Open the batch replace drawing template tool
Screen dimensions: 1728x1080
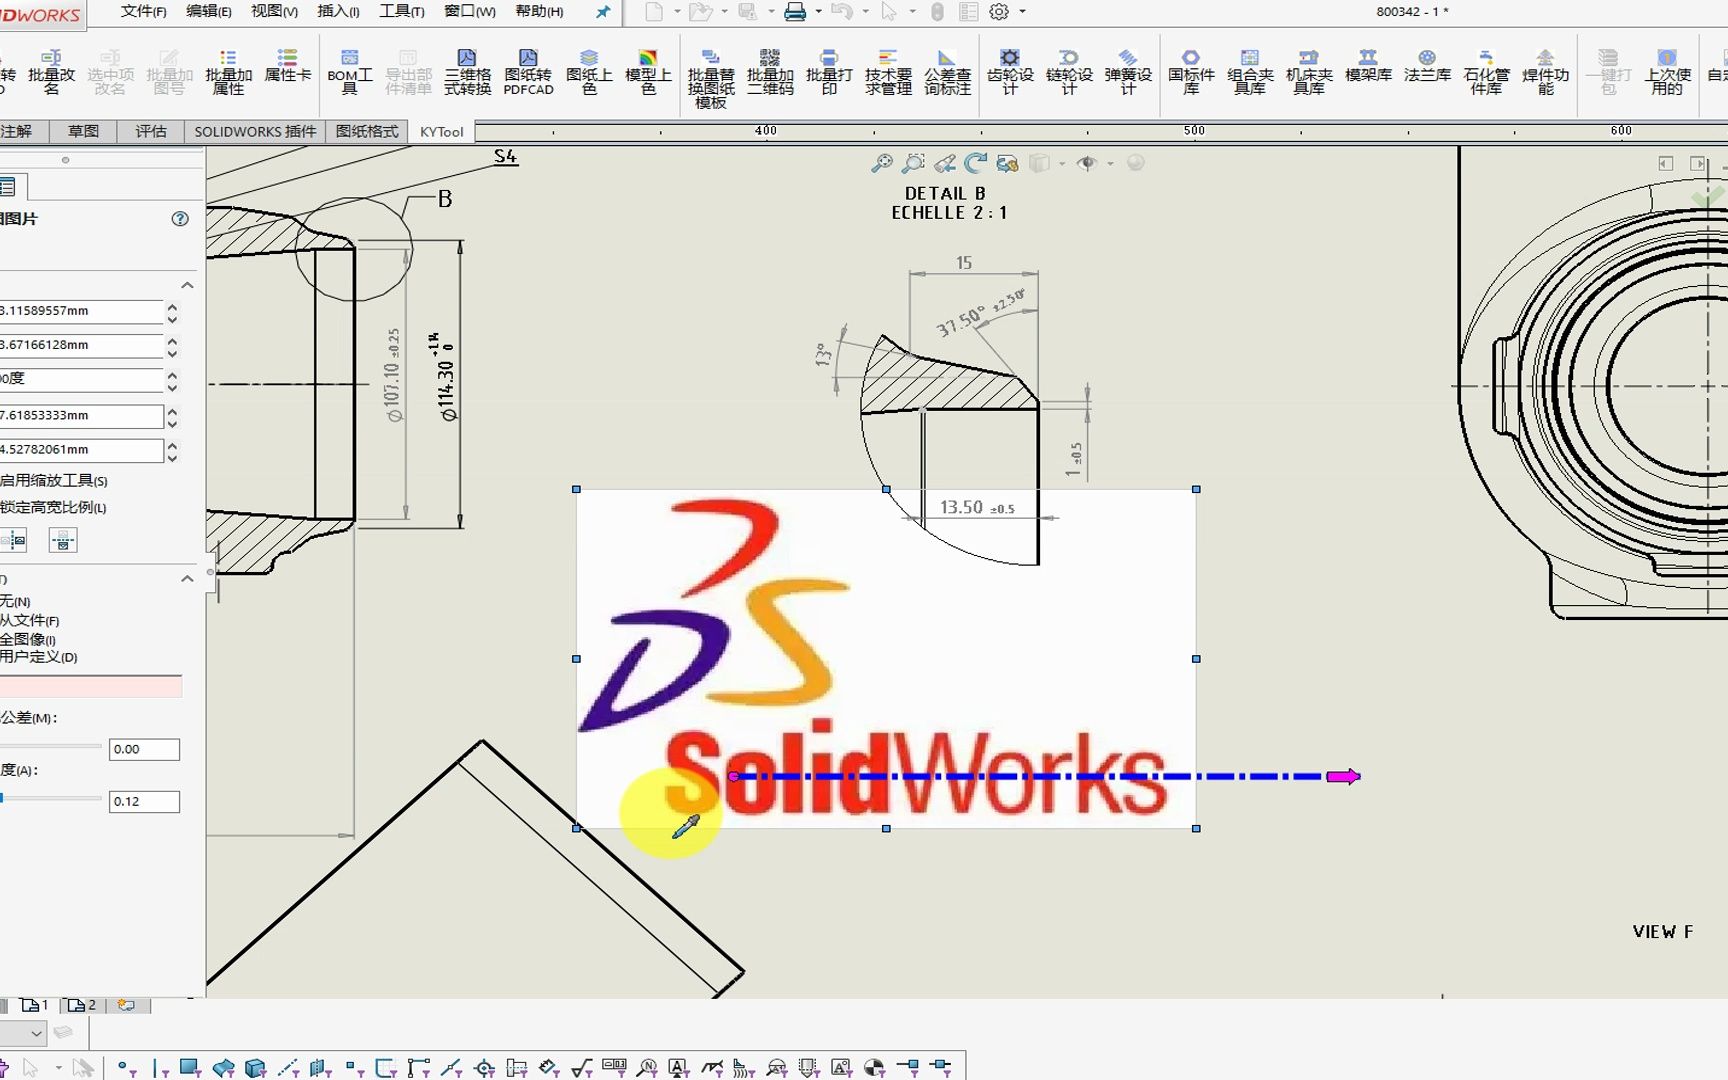[711, 78]
